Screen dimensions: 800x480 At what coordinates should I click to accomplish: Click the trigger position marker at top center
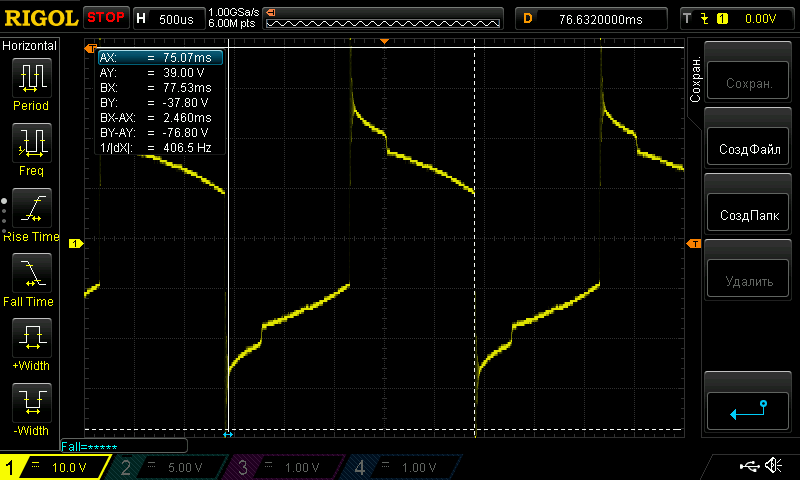click(385, 41)
